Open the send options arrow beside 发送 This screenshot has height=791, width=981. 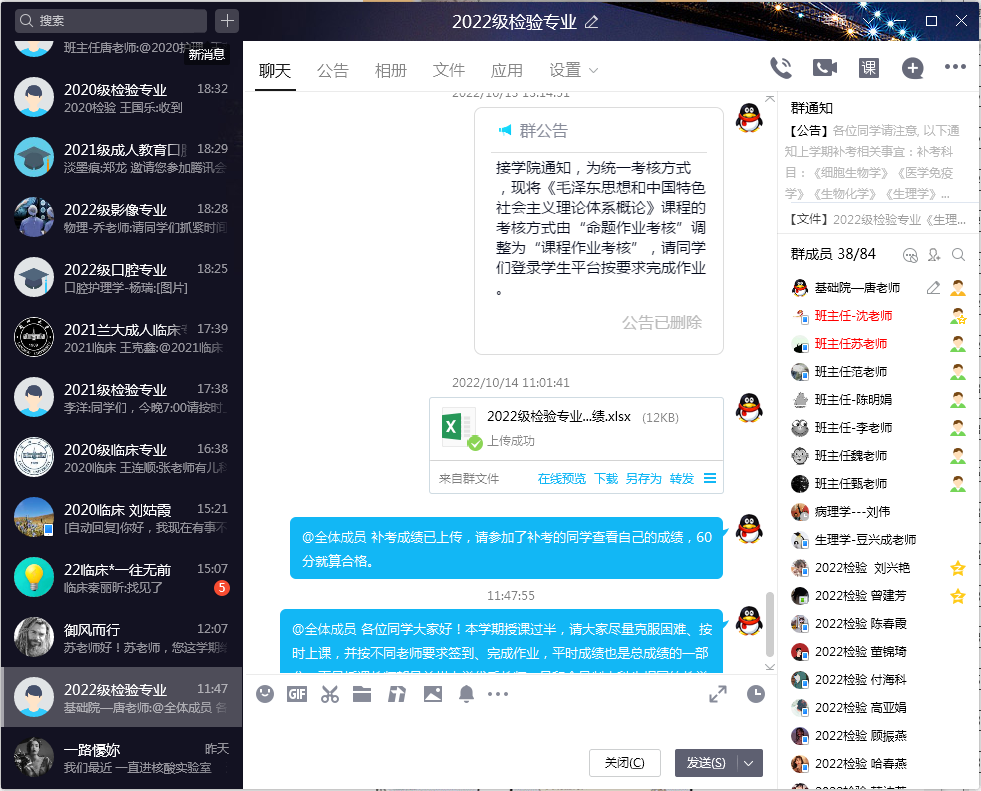pyautogui.click(x=749, y=763)
